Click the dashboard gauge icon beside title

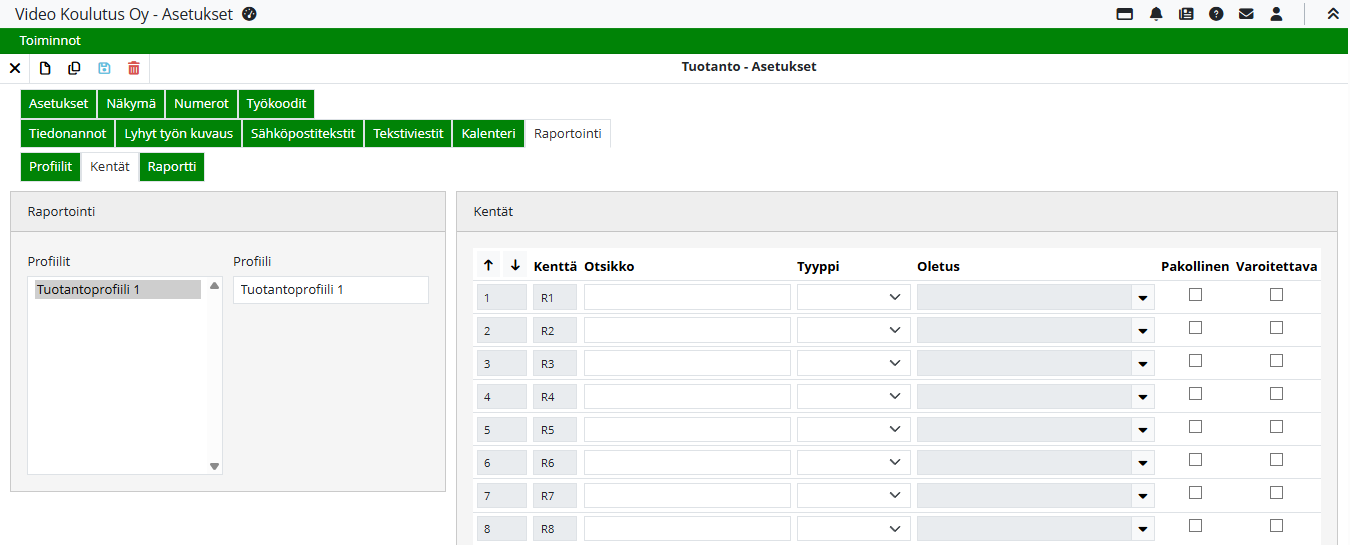(250, 14)
